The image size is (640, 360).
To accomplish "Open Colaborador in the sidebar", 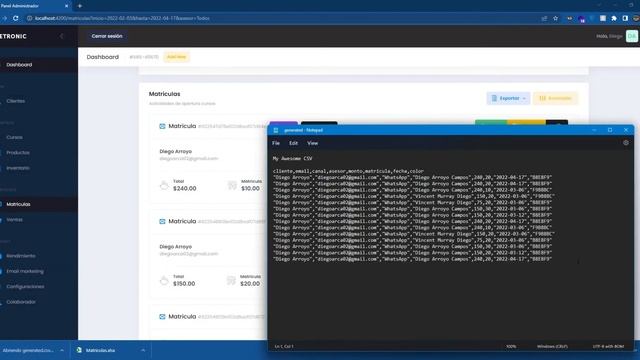I will coord(21,302).
